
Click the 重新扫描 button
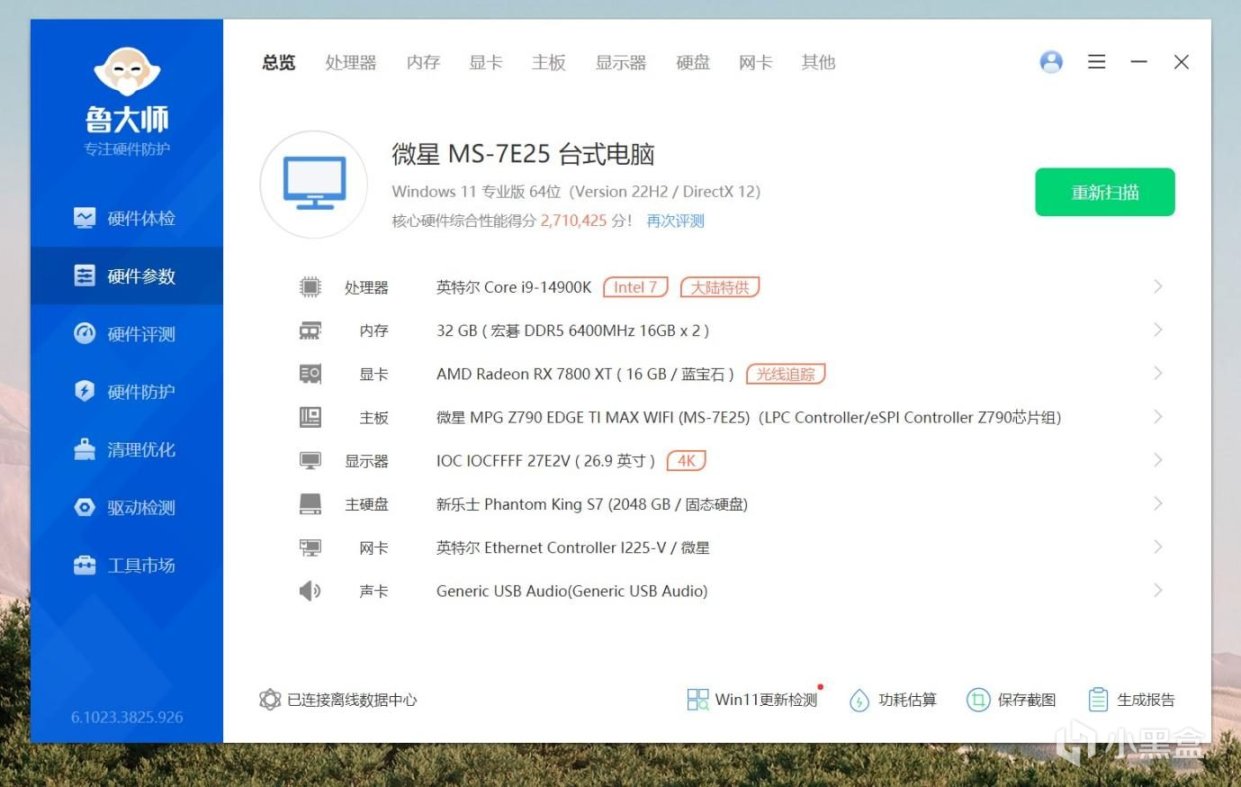pyautogui.click(x=1105, y=192)
